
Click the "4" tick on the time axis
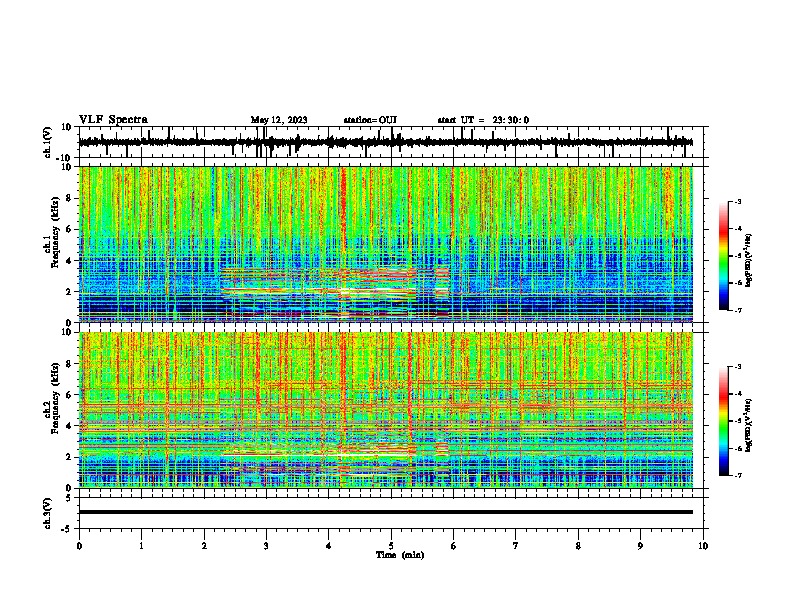click(x=329, y=546)
